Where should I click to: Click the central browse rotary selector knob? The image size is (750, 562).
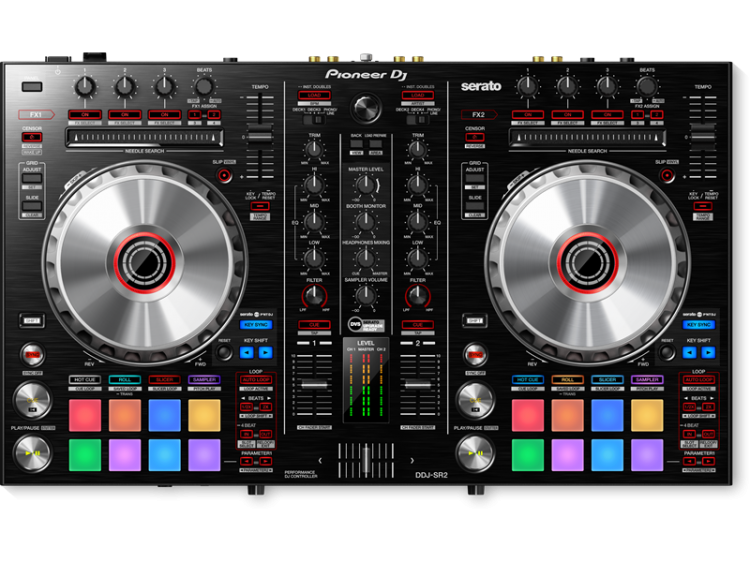366,107
